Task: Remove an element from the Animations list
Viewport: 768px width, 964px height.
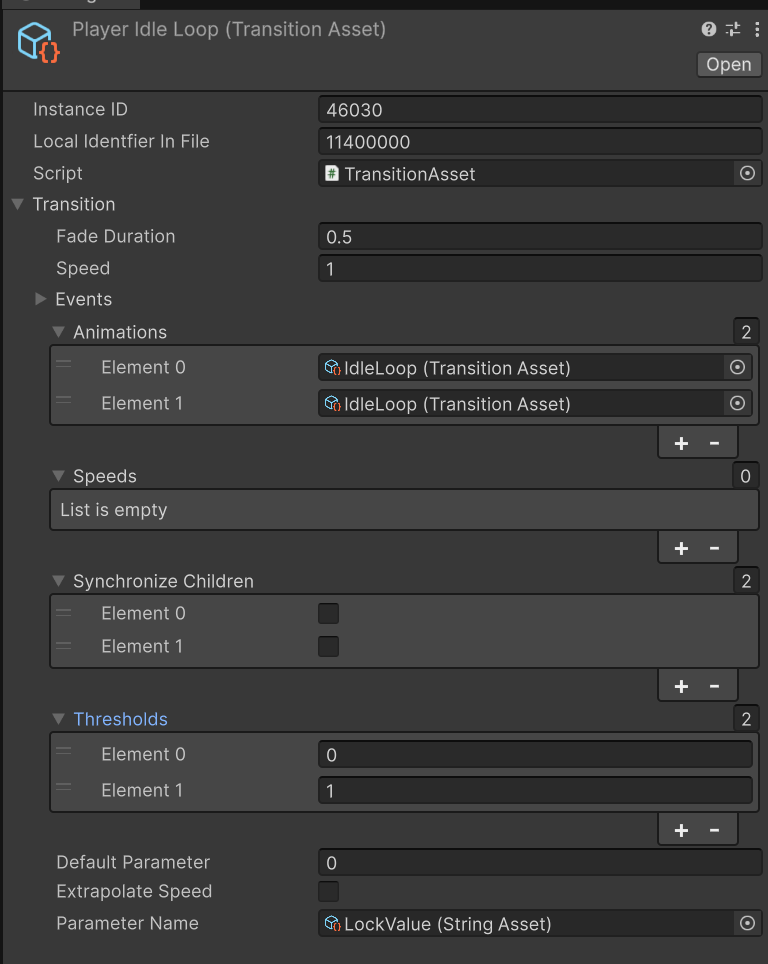Action: pyautogui.click(x=714, y=443)
